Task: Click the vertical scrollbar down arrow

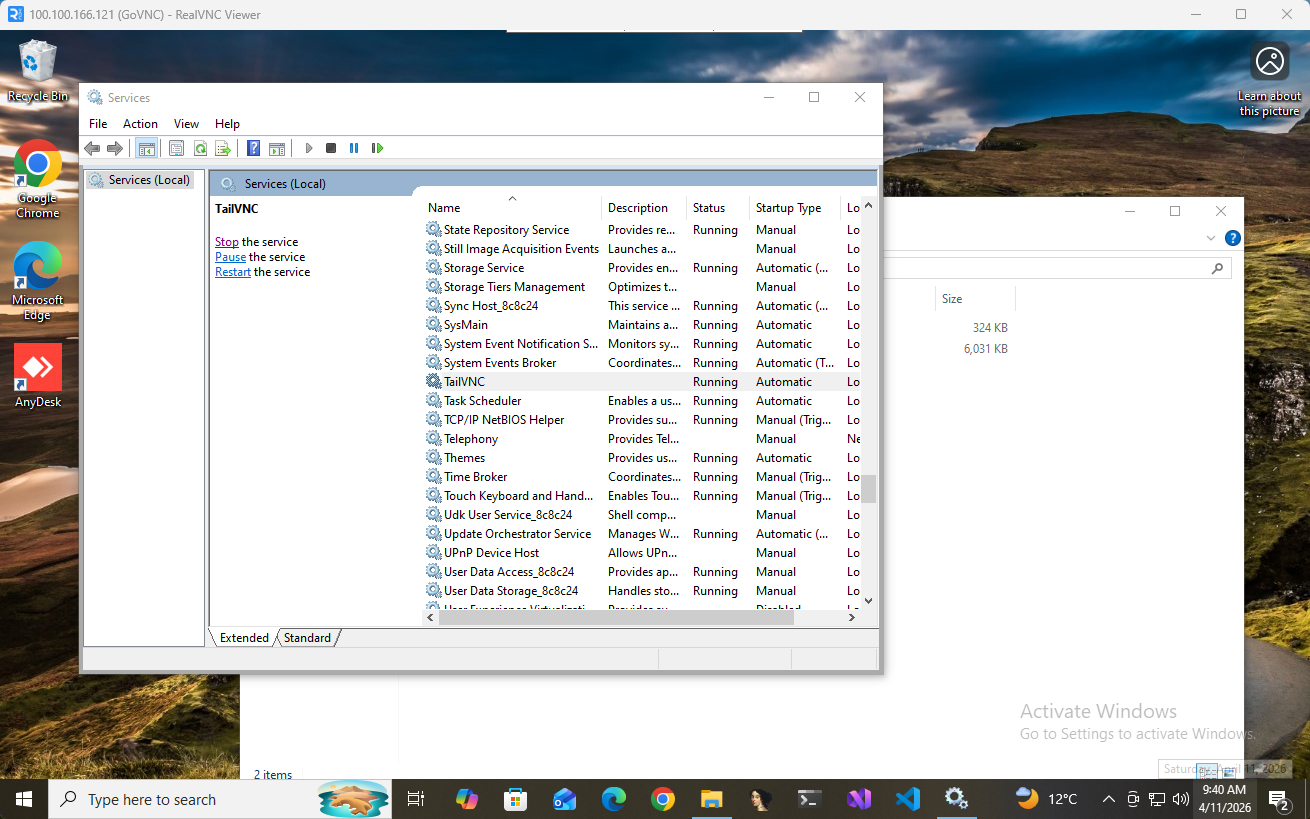Action: tap(868, 601)
